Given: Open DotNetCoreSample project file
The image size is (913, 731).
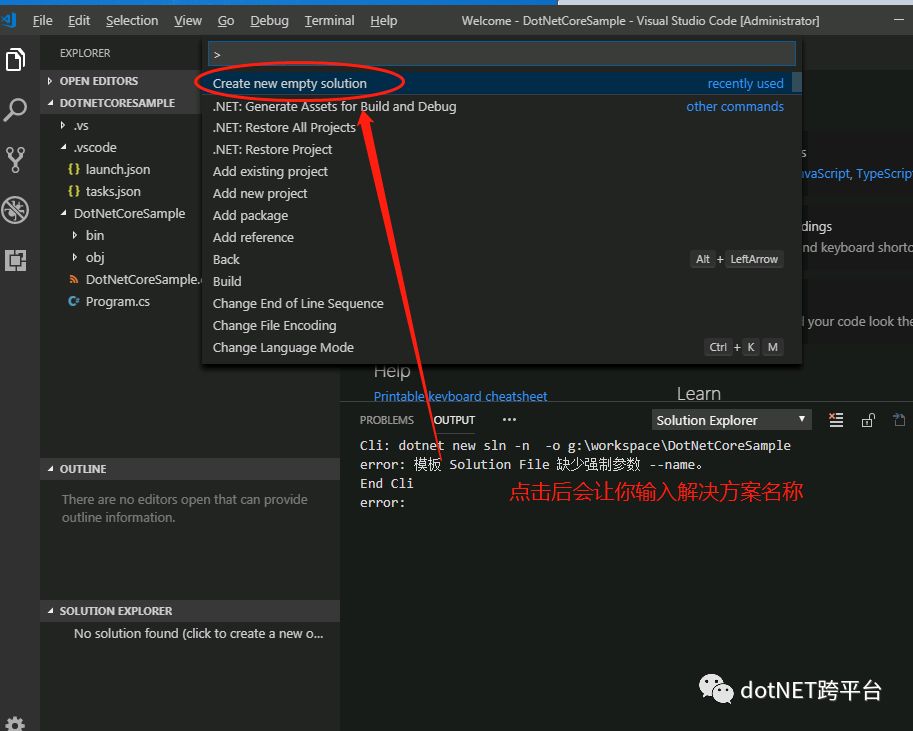Looking at the screenshot, I should pos(135,280).
